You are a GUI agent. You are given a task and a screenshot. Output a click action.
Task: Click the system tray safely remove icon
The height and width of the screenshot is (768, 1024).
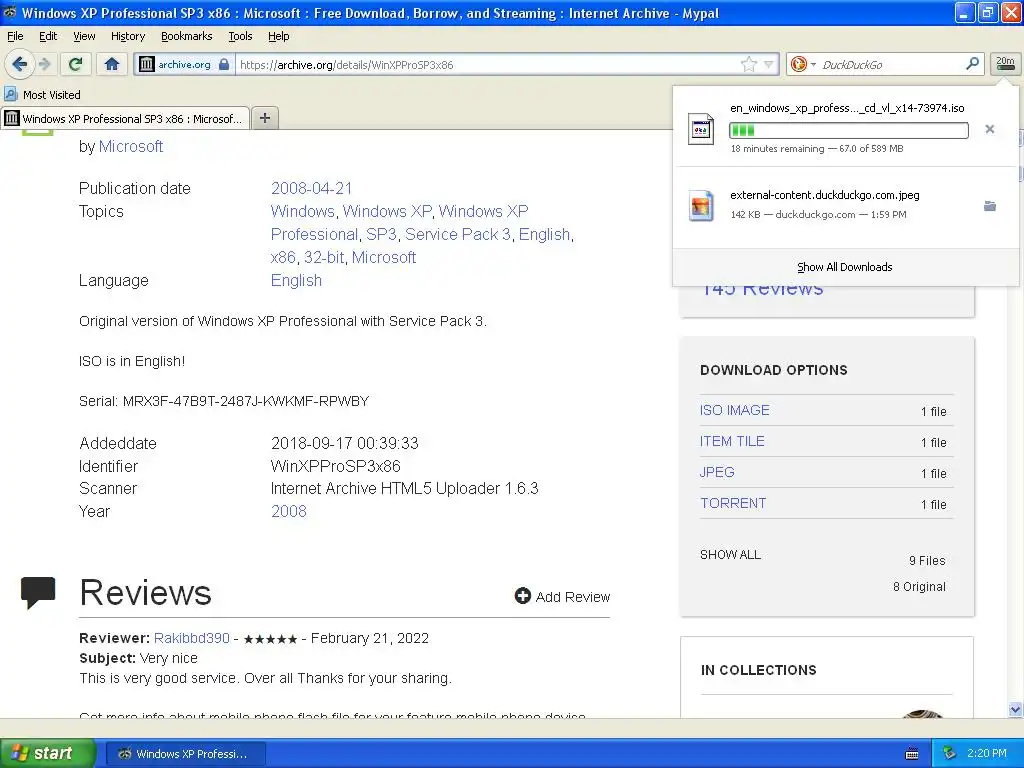950,753
